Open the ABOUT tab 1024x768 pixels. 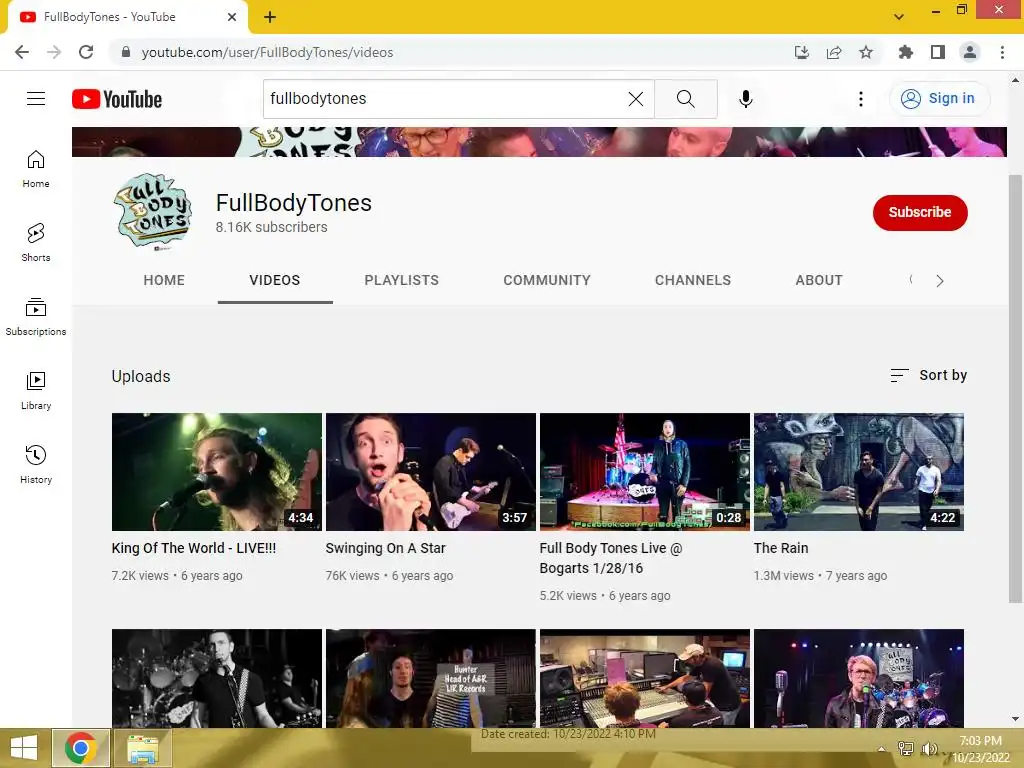pyautogui.click(x=819, y=280)
